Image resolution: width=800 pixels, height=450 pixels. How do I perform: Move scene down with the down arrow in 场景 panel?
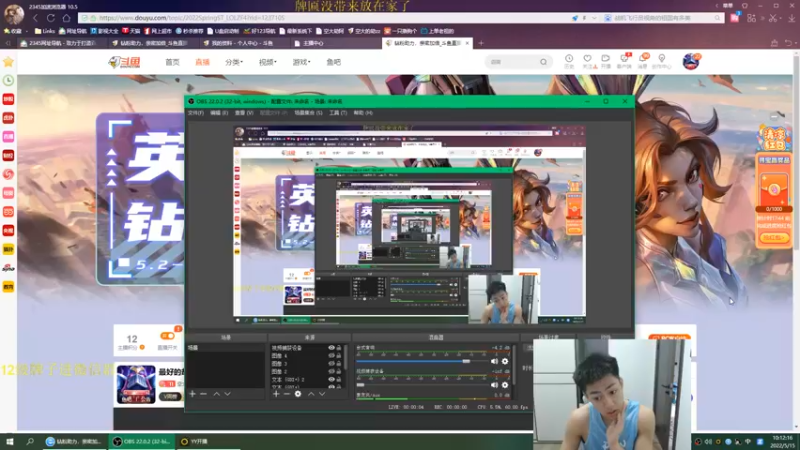228,394
